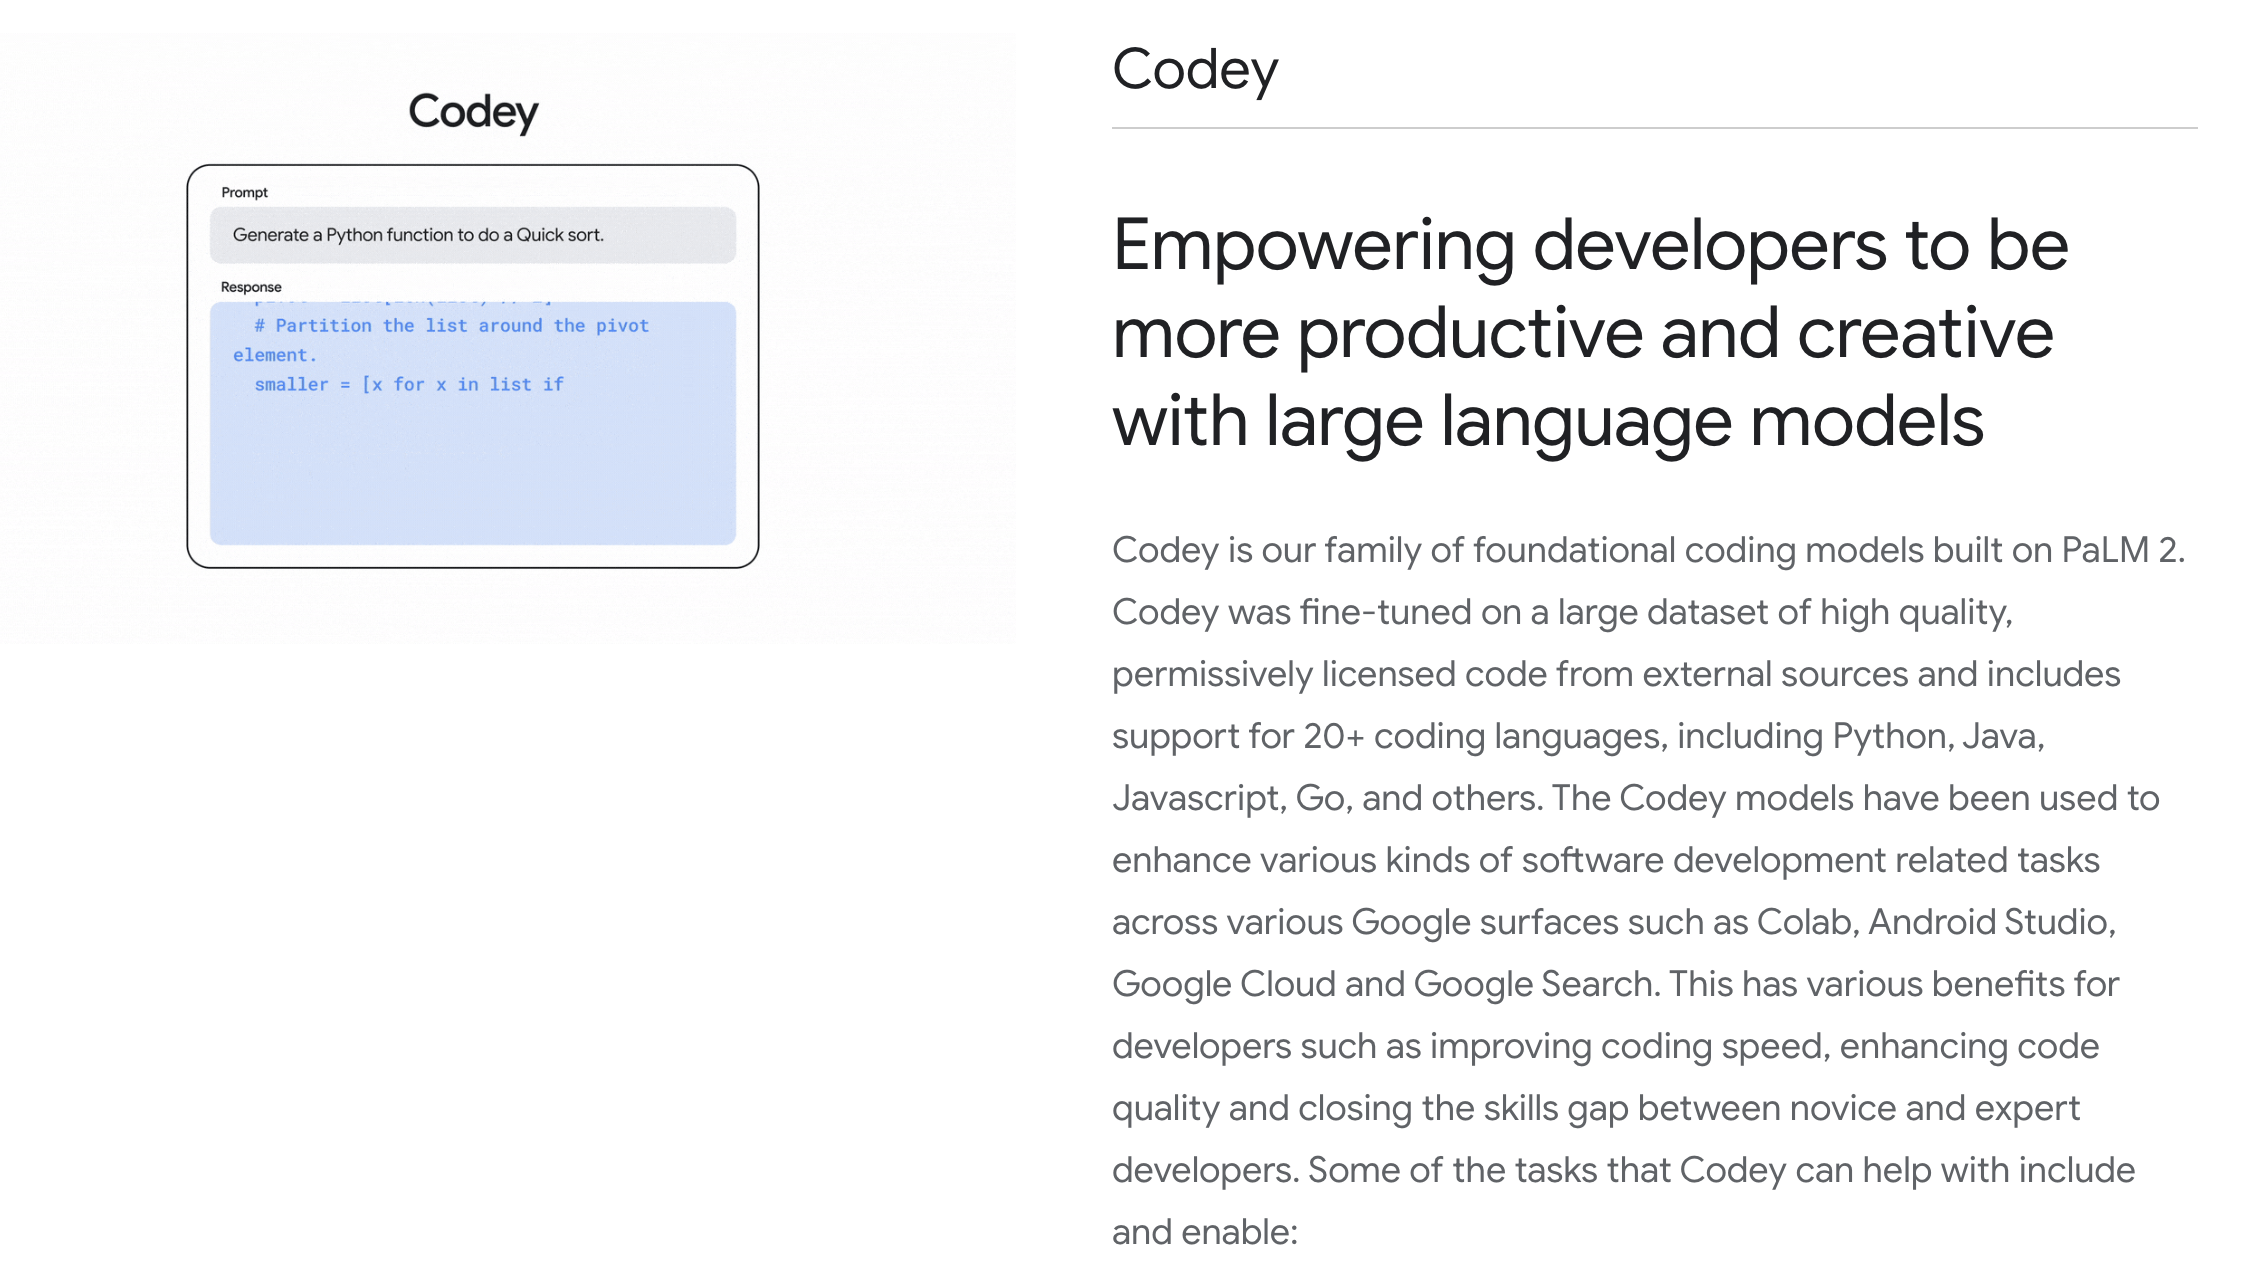Click the 'more productive and creative' headline line
The width and height of the screenshot is (2254, 1266).
tap(1582, 333)
